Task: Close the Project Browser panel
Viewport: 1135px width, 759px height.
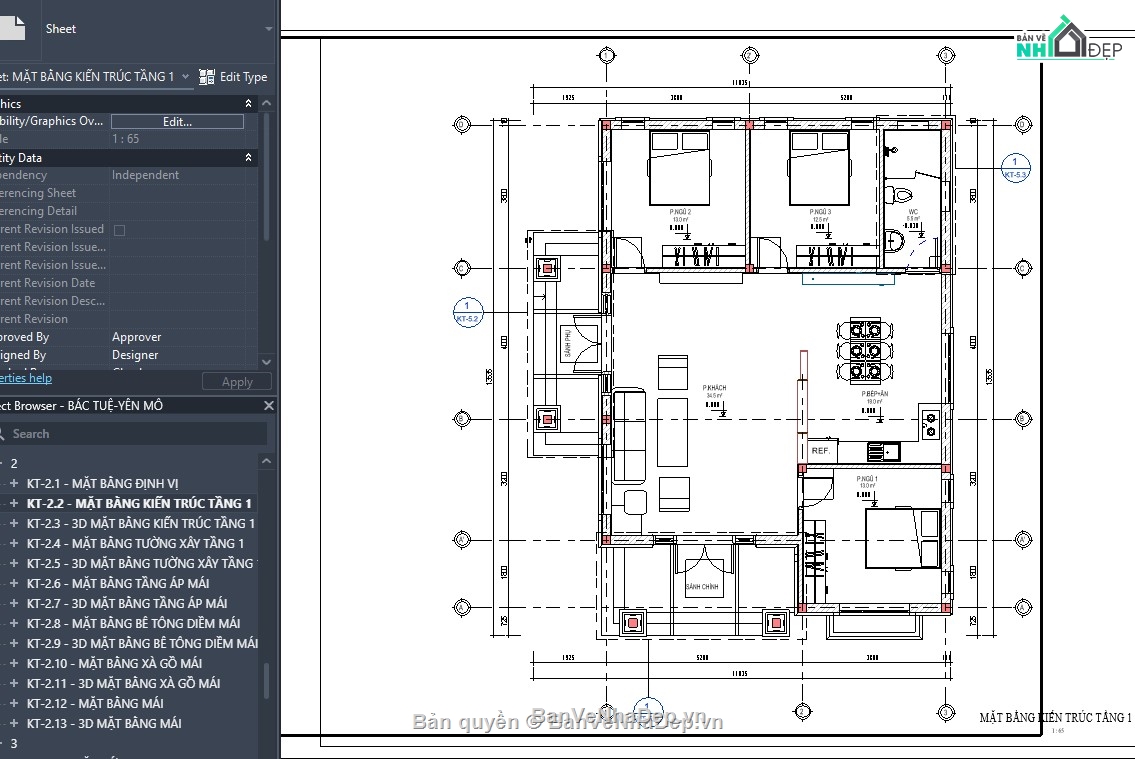Action: pos(269,406)
